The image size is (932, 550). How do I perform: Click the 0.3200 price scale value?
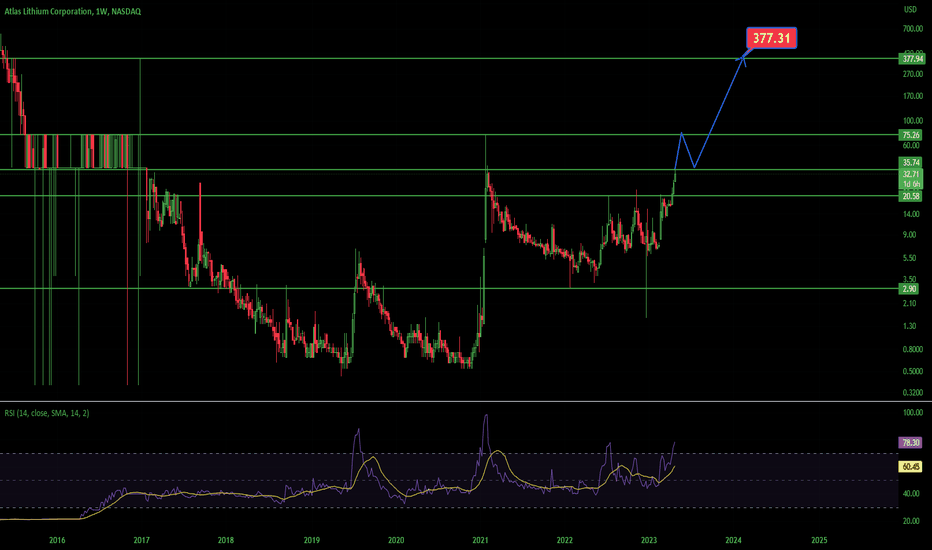click(912, 392)
